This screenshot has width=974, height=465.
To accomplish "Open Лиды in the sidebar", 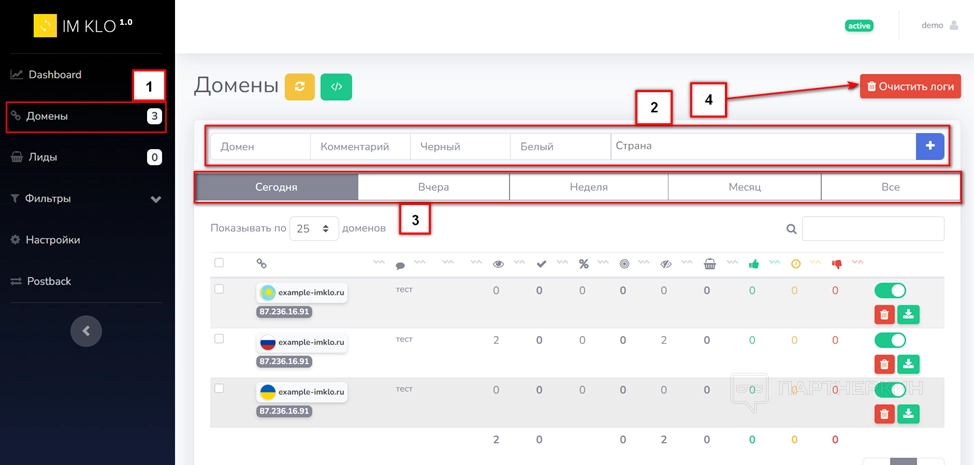I will (x=42, y=157).
